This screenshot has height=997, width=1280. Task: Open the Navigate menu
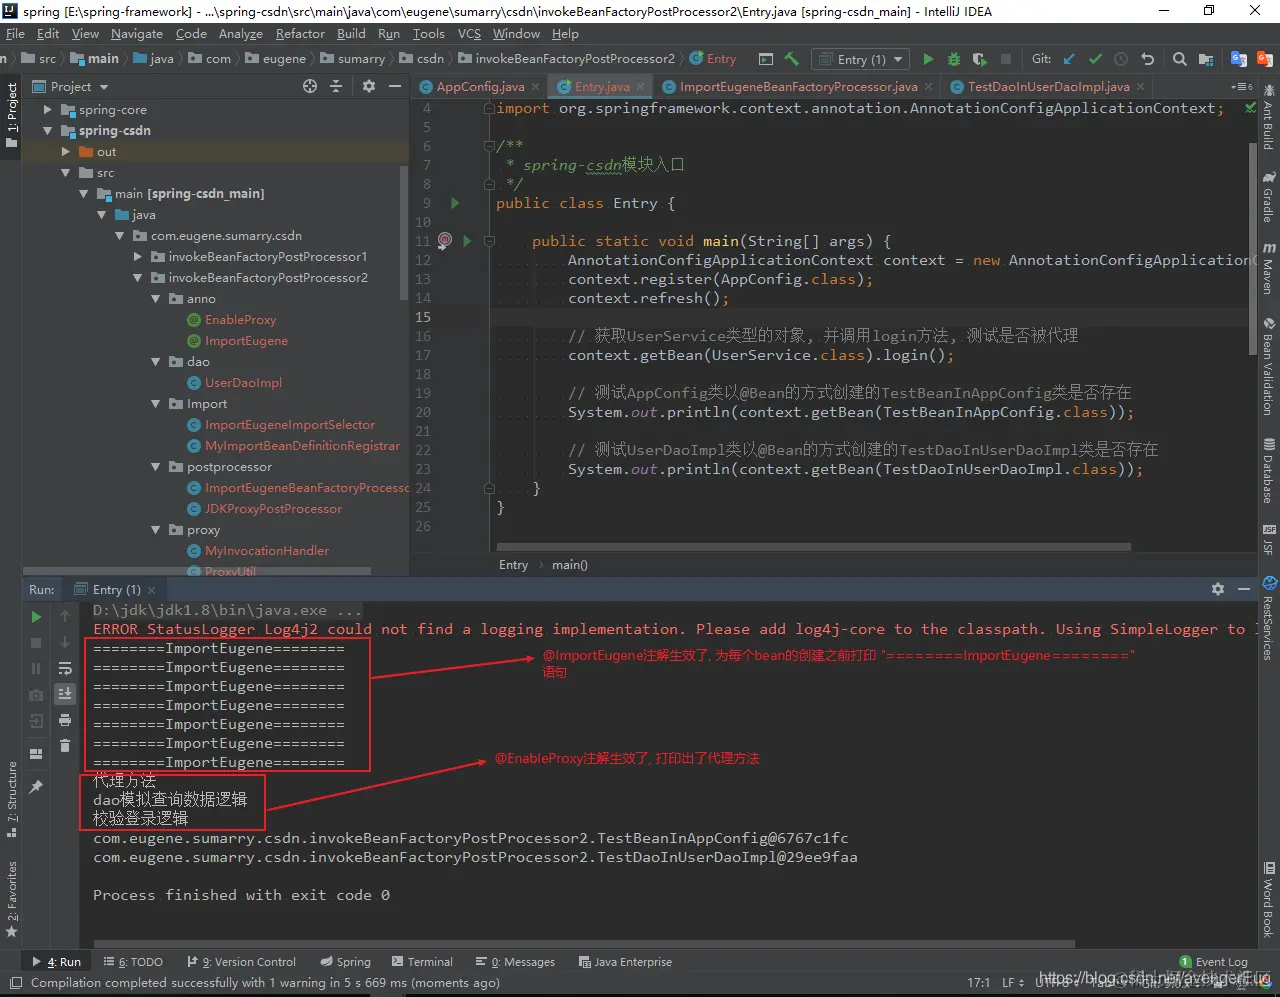click(137, 34)
